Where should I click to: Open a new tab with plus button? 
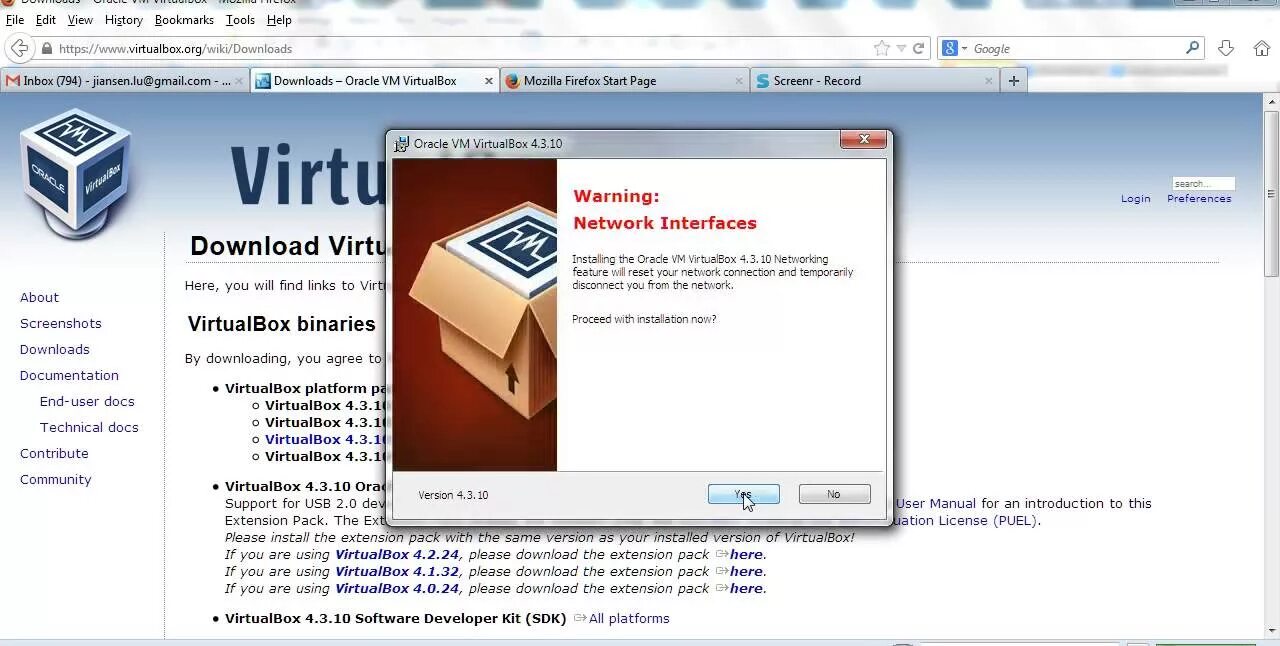point(1013,81)
